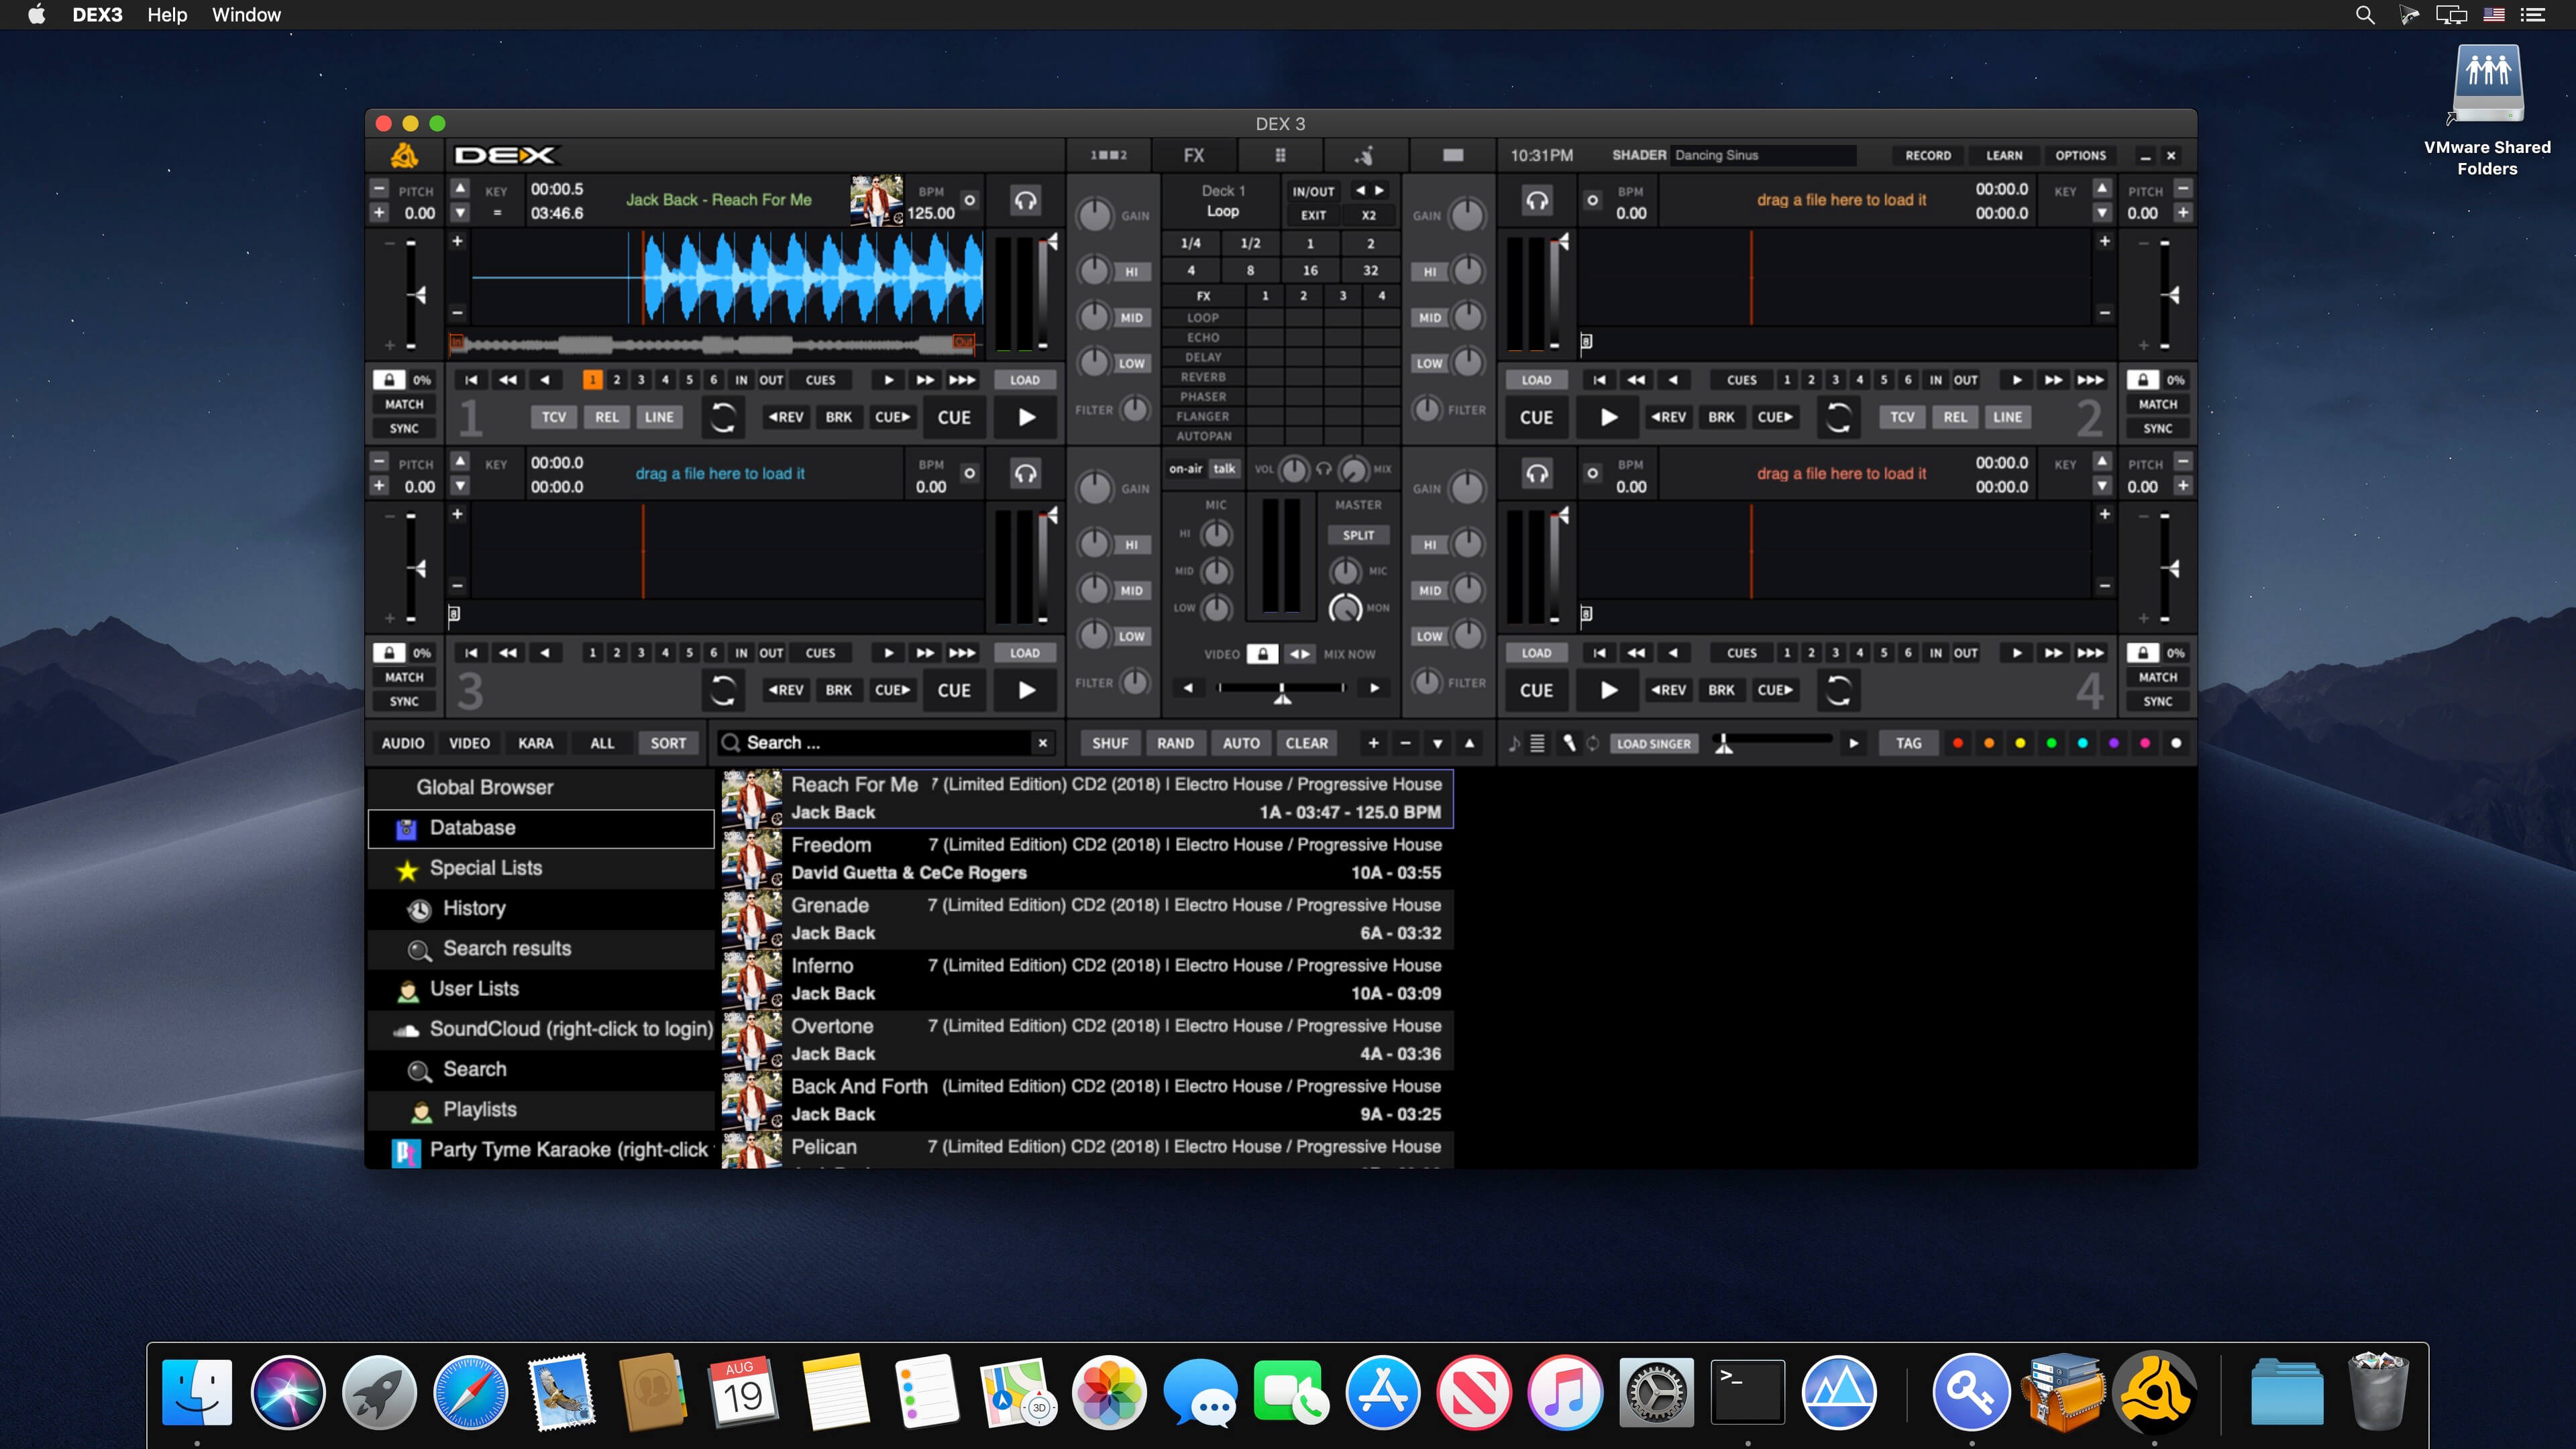This screenshot has width=2576, height=1449.
Task: Expand the Special Lists browser item
Action: point(486,868)
